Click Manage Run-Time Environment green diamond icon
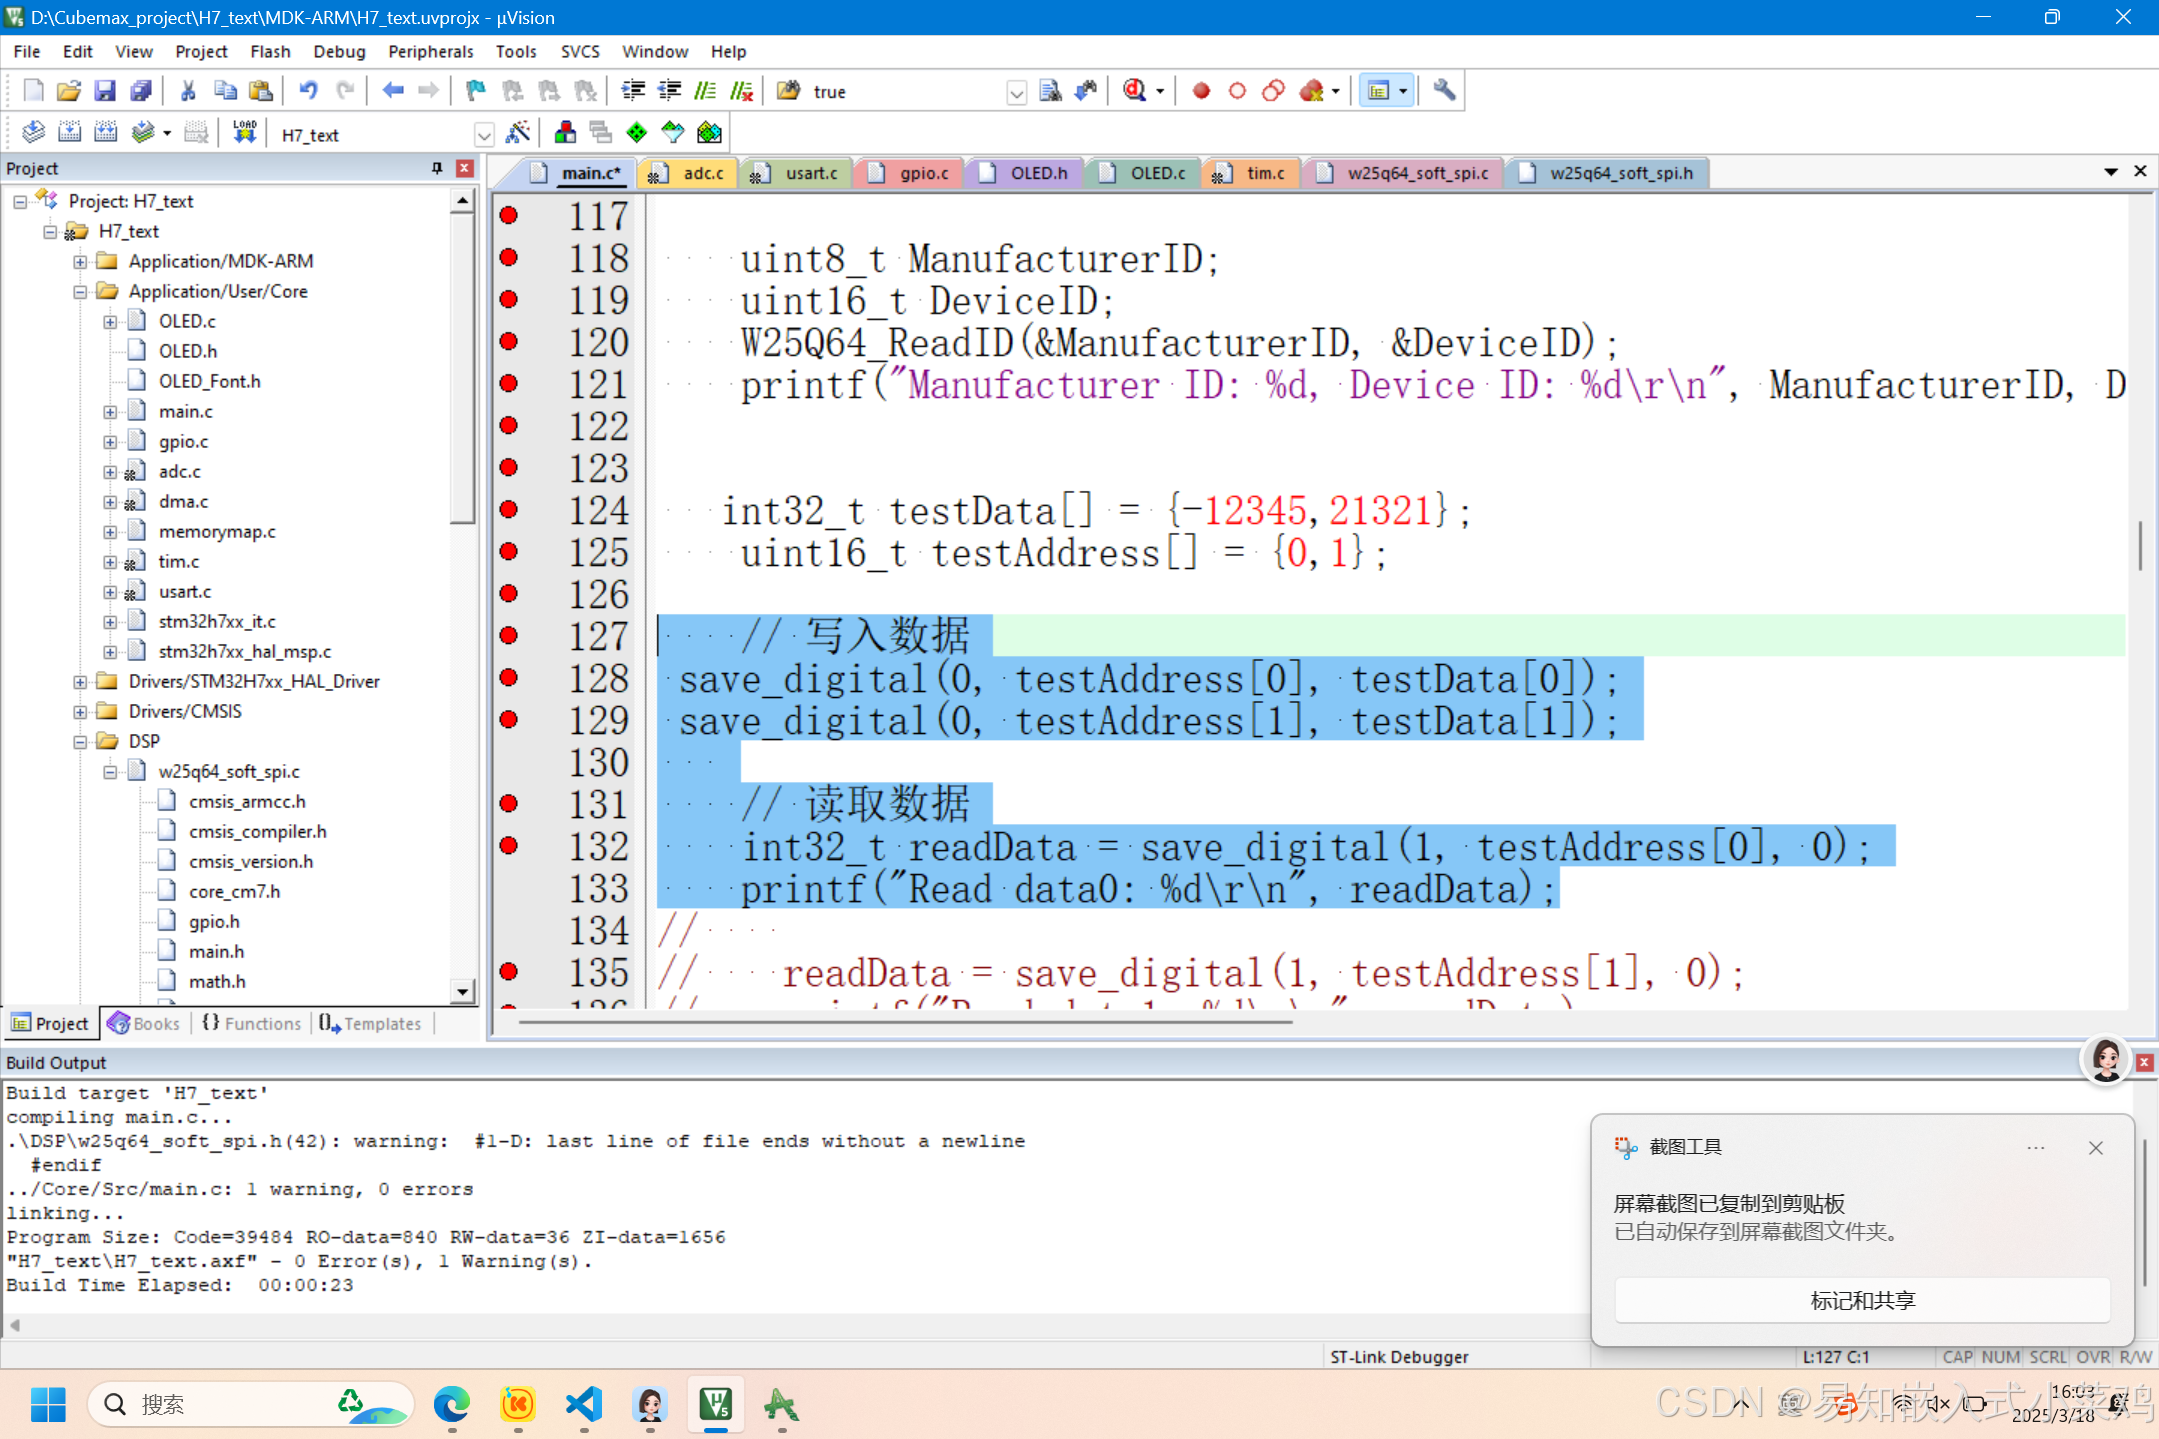The image size is (2159, 1439). [636, 133]
